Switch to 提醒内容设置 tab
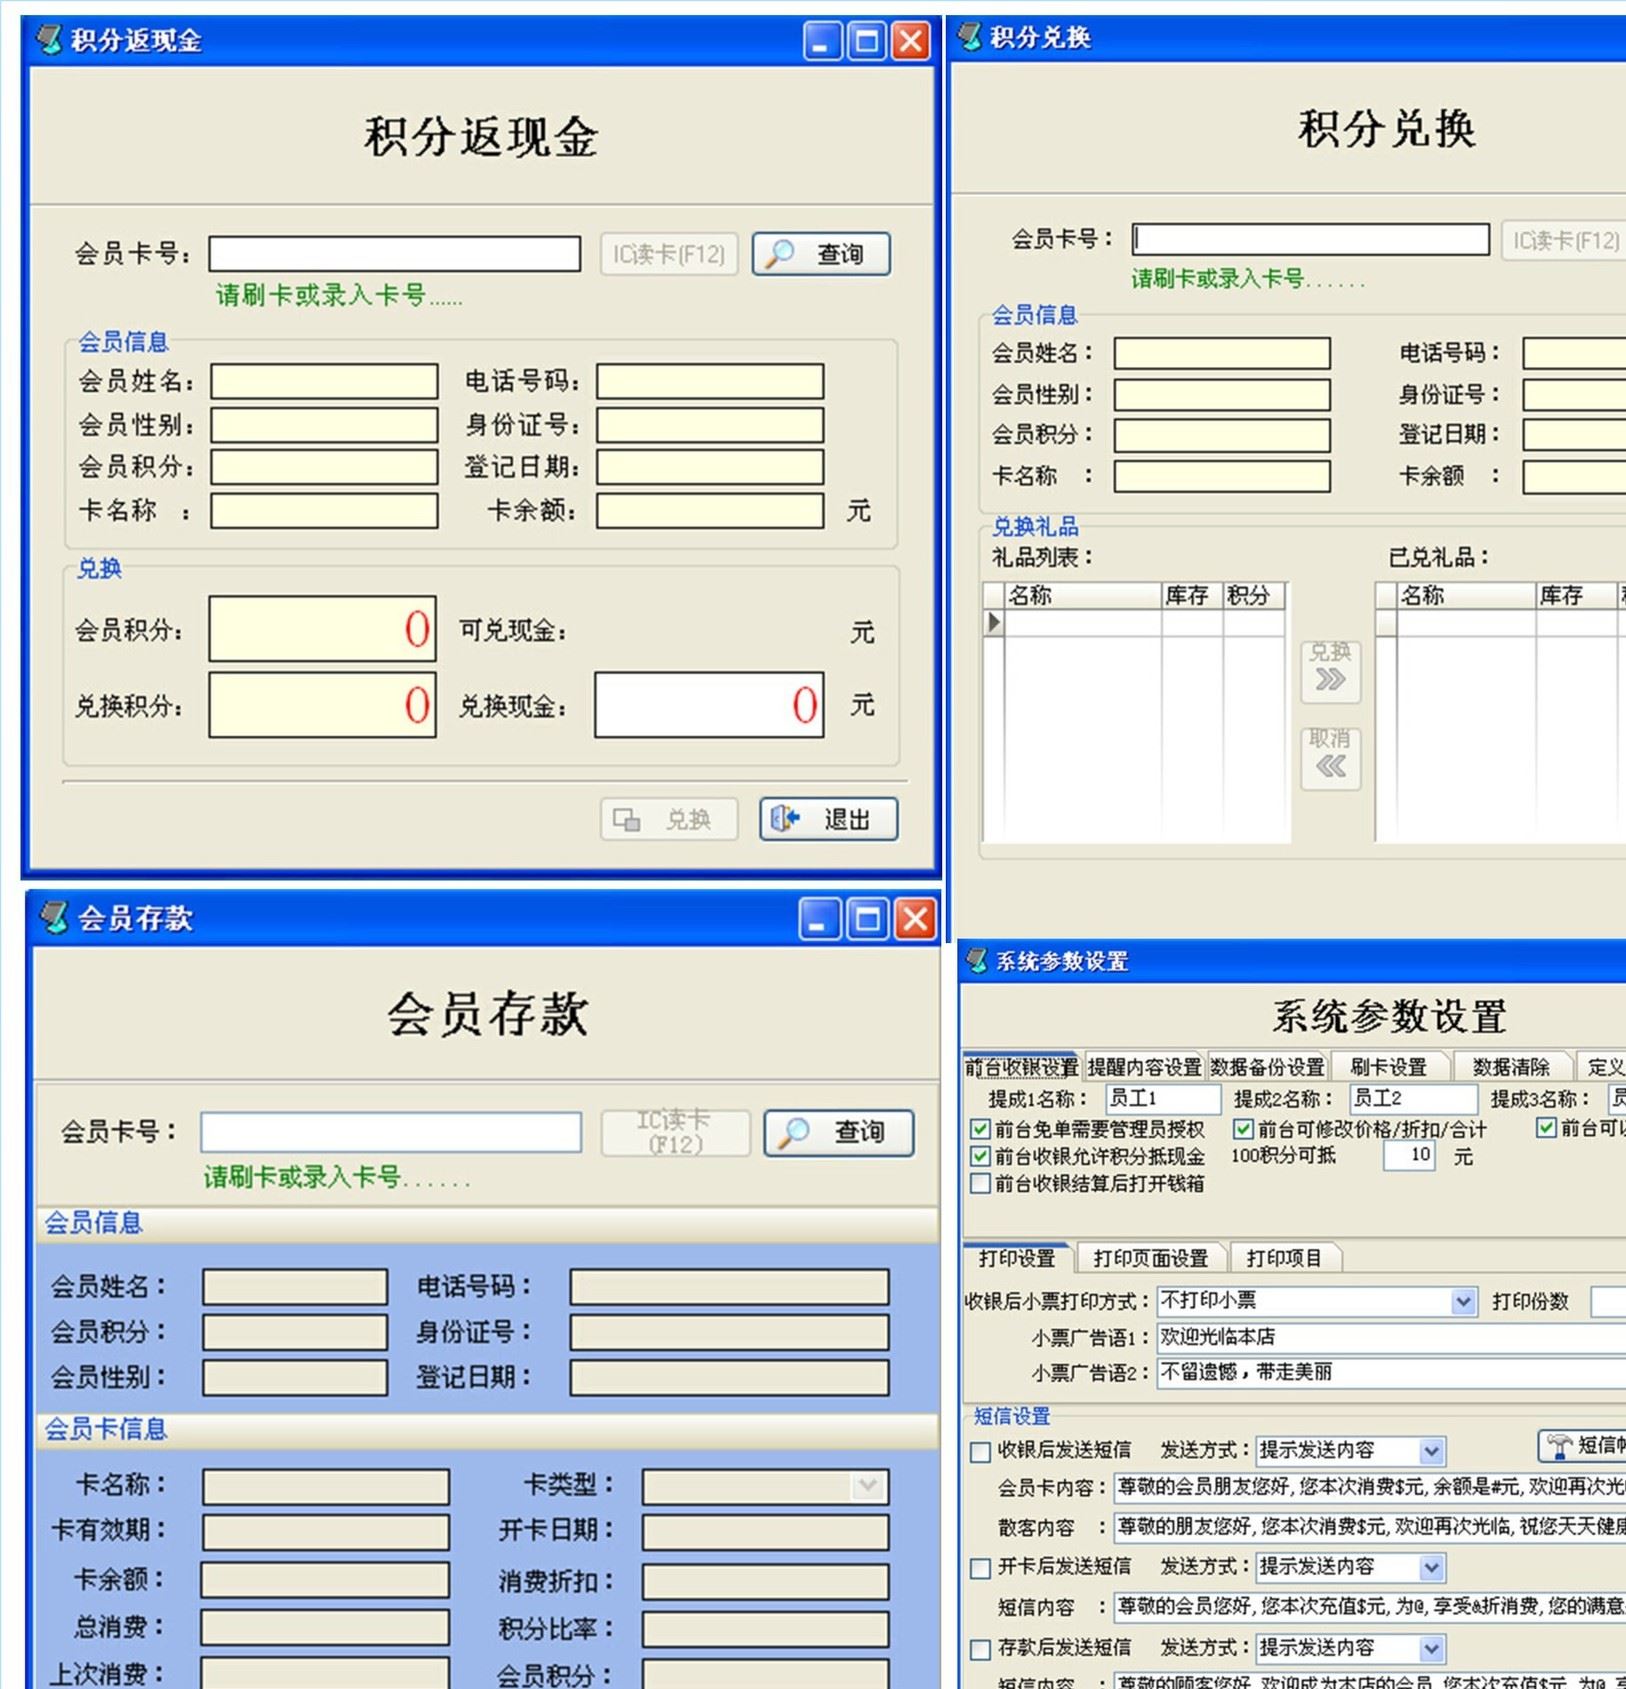The image size is (1626, 1689). coord(1144,1066)
